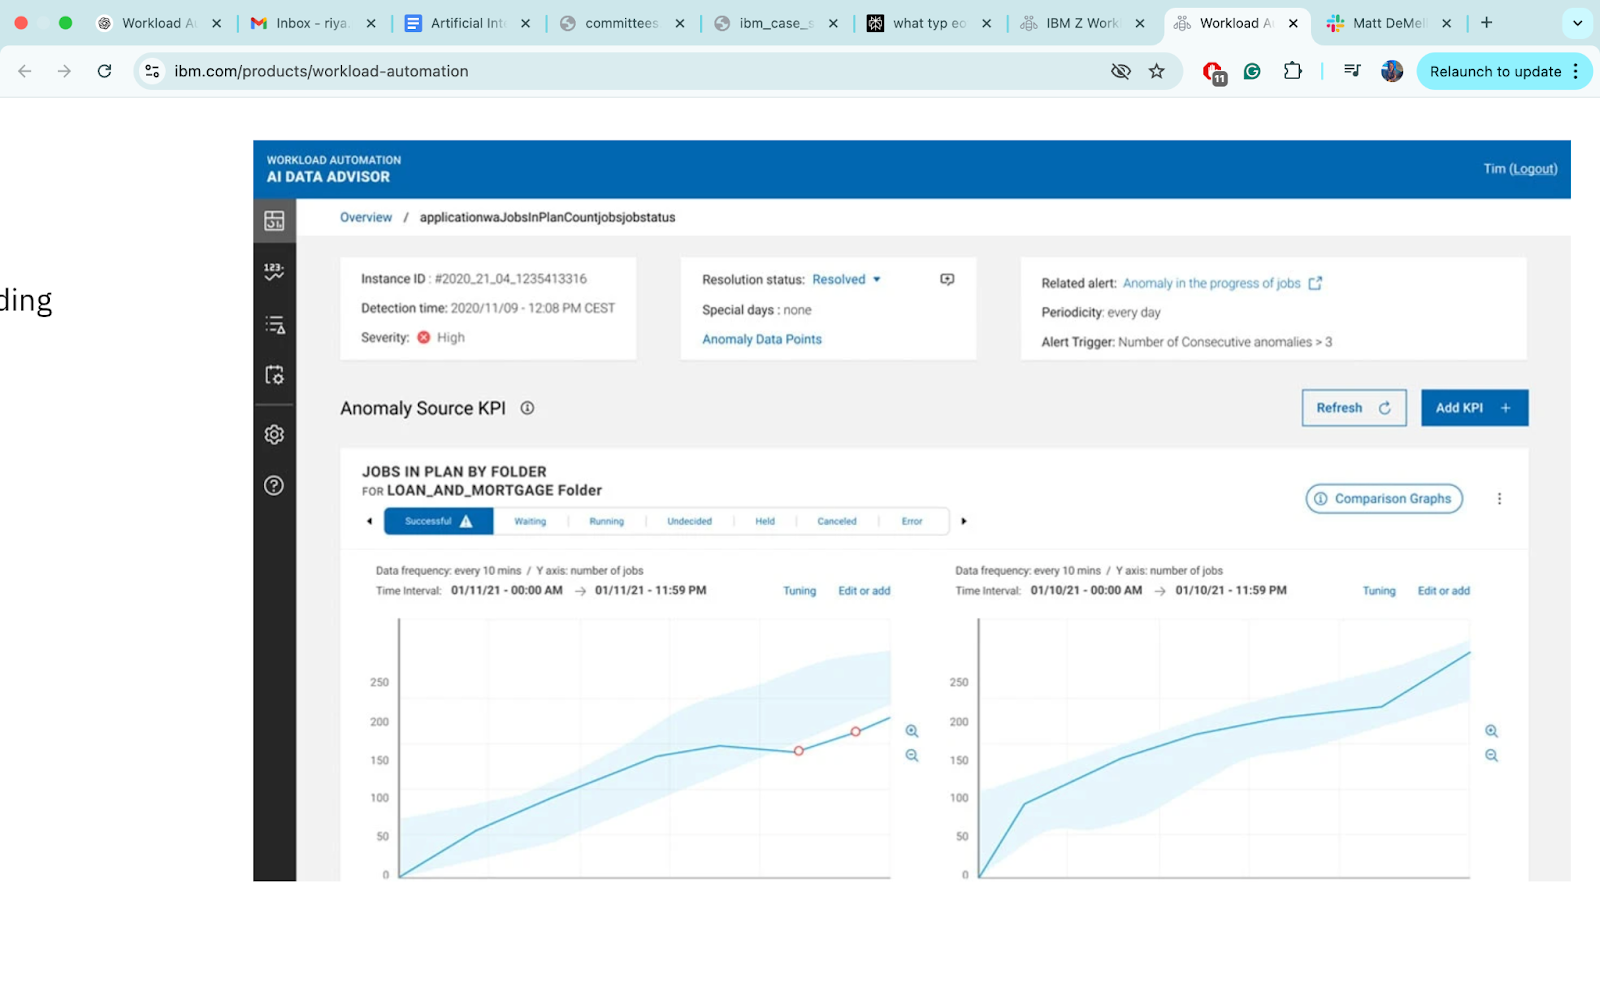Select the Held status tab
The width and height of the screenshot is (1600, 1000).
tap(765, 521)
